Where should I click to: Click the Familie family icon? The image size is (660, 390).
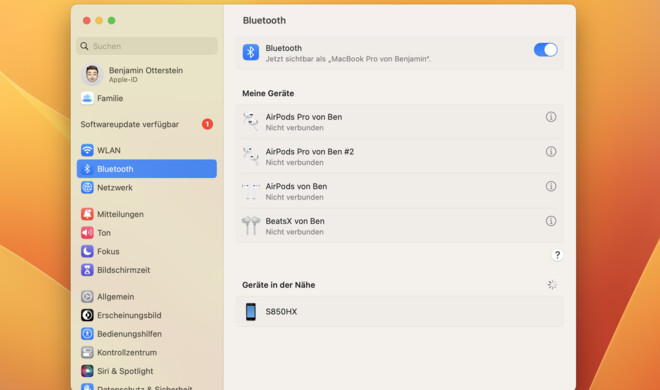tap(87, 98)
